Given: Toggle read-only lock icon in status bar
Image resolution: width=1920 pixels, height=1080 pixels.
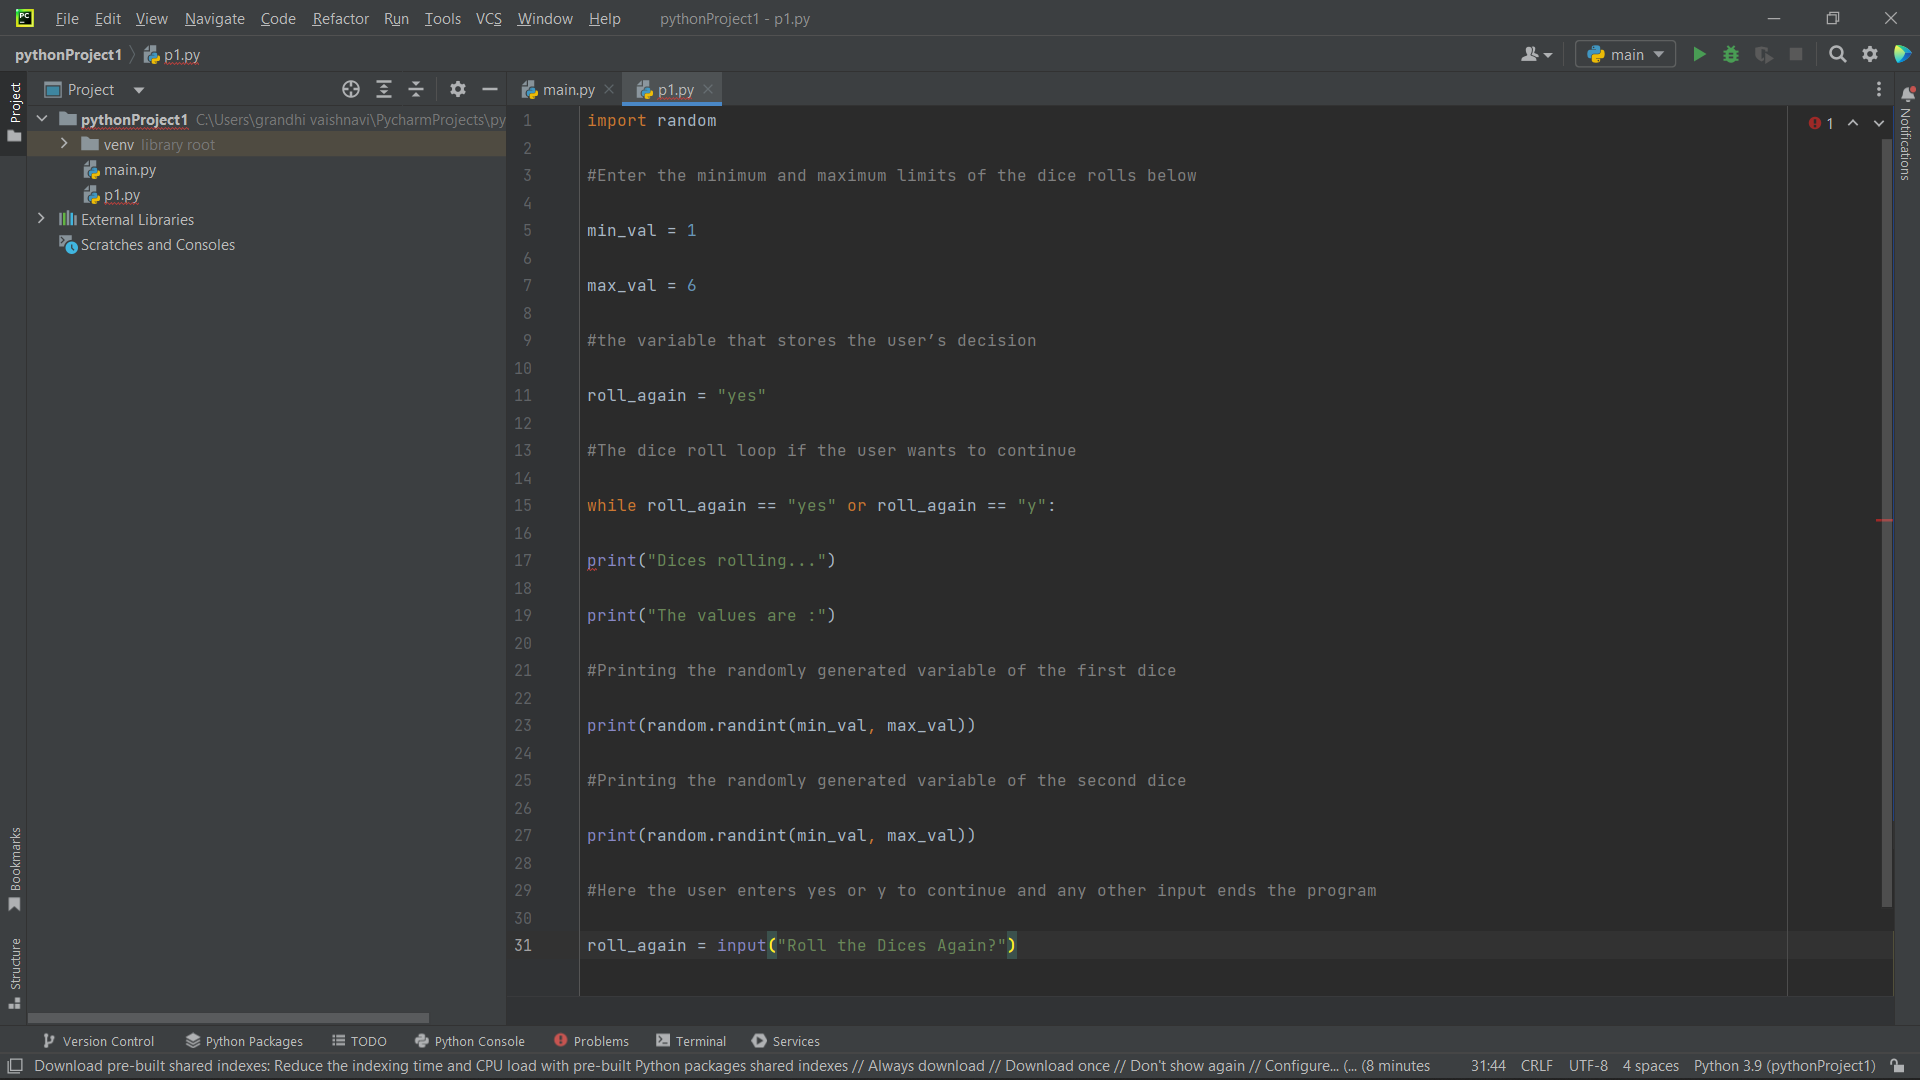Looking at the screenshot, I should pos(1897,1066).
